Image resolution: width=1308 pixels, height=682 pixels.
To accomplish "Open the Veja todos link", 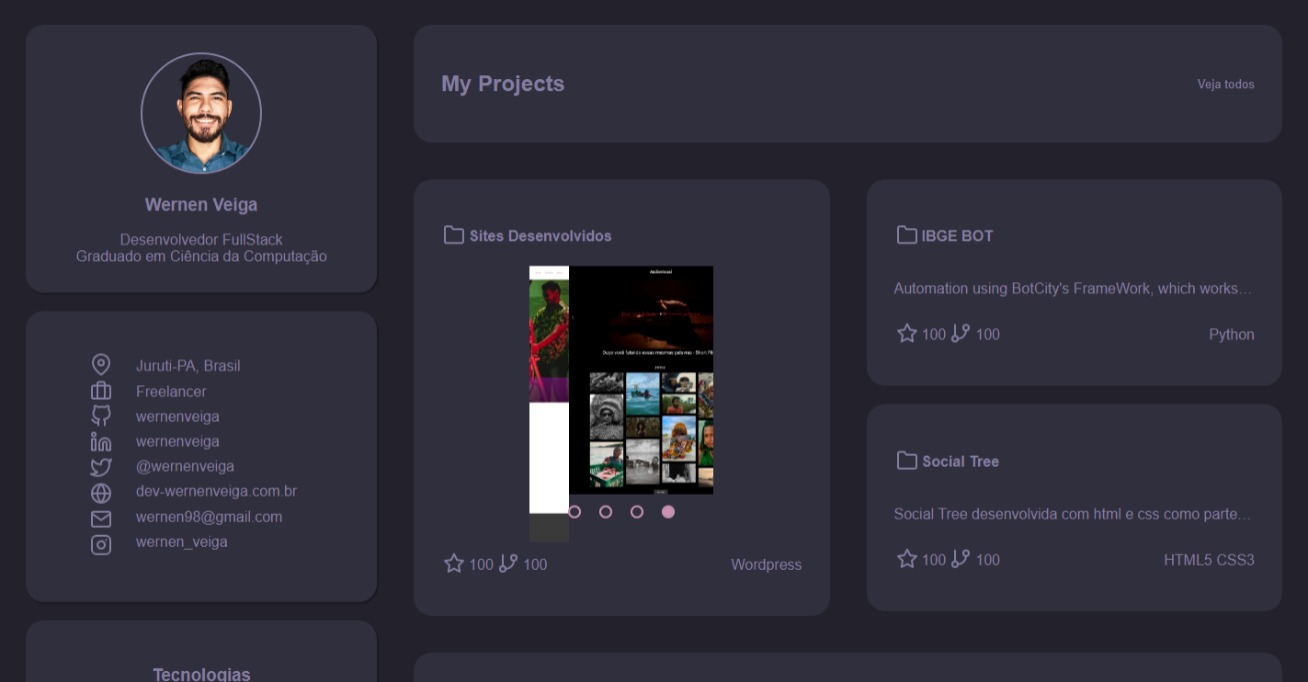I will click(x=1226, y=84).
